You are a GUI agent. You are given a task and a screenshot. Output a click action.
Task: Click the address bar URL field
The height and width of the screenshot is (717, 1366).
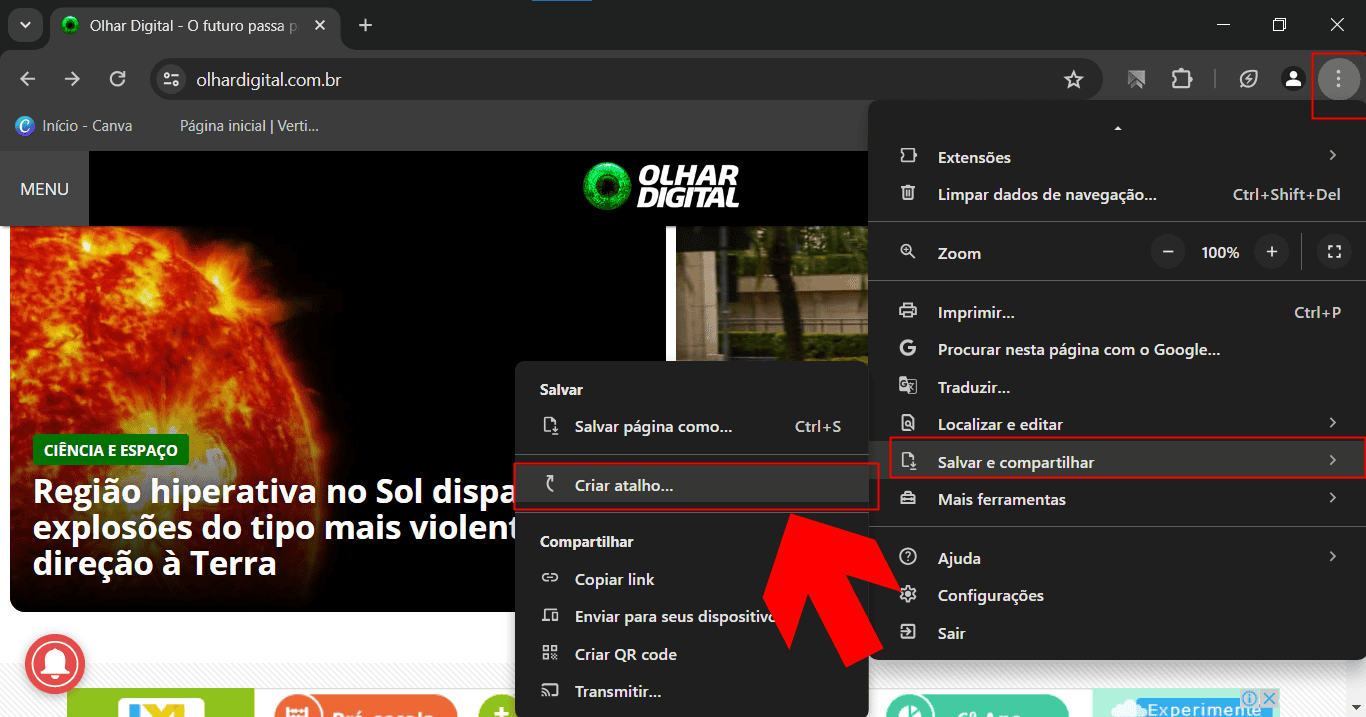point(620,79)
